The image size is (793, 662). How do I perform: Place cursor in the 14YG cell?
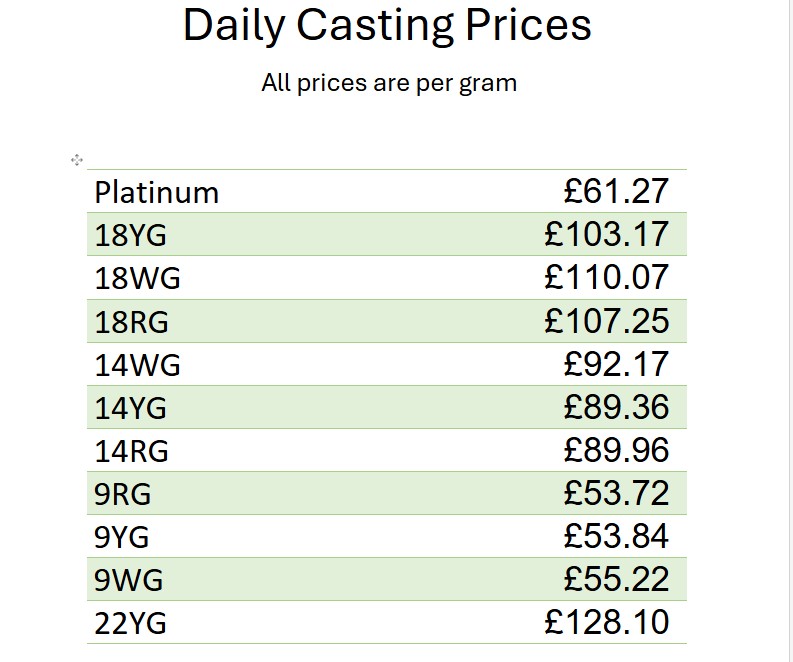(x=131, y=408)
